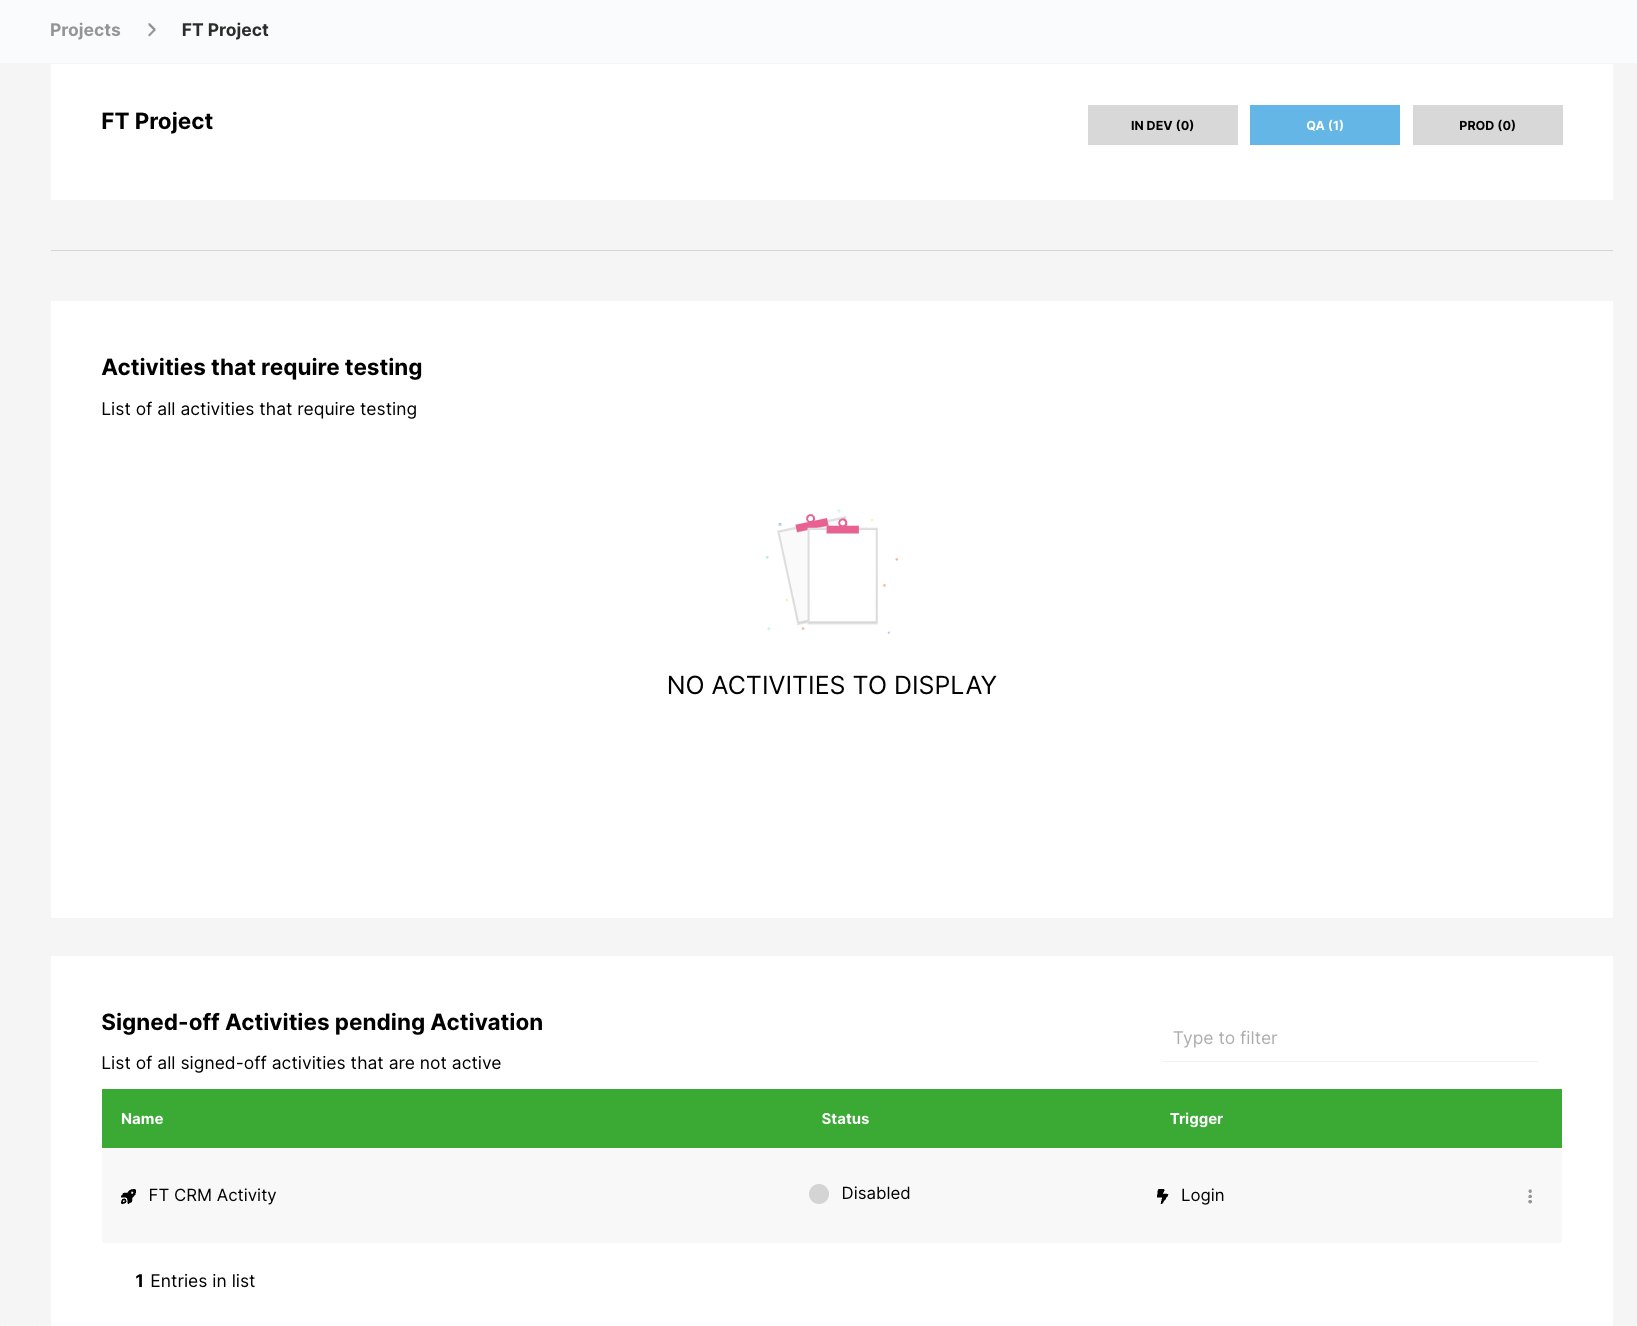Open the PROD (0) tab
This screenshot has height=1326, width=1637.
point(1487,125)
